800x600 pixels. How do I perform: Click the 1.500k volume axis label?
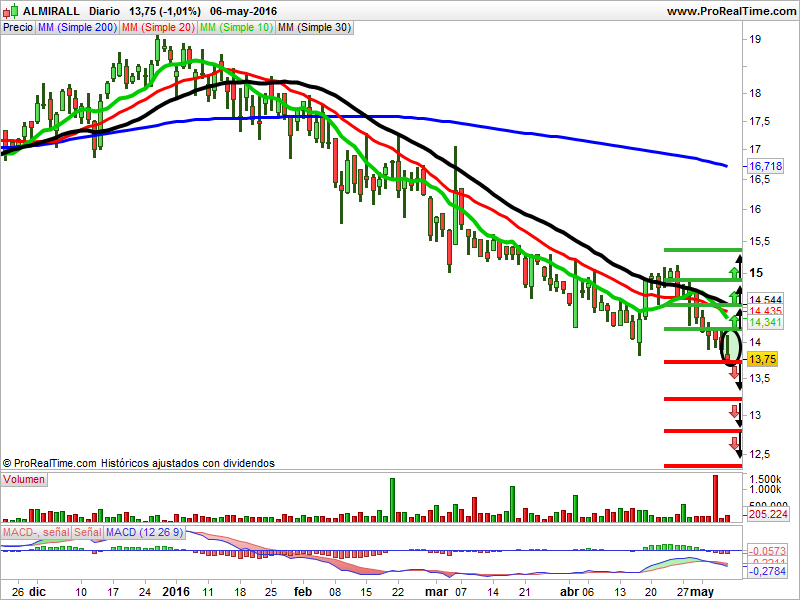(x=765, y=479)
